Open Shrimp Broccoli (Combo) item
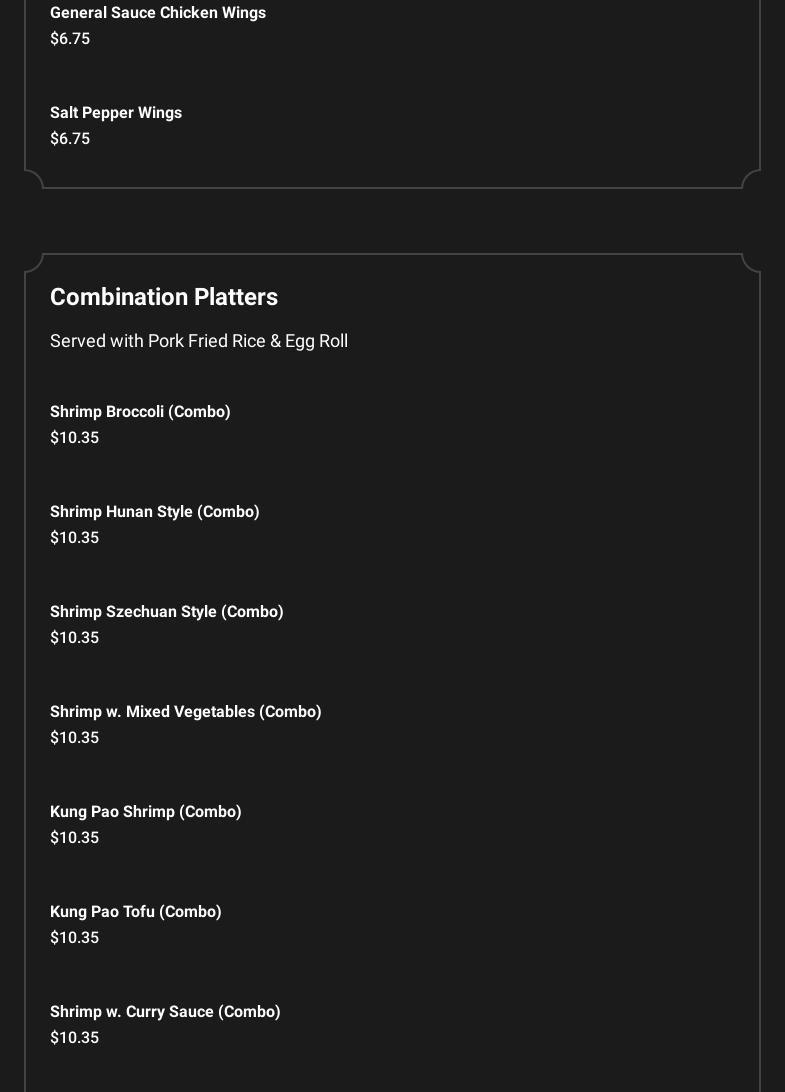 tap(140, 412)
